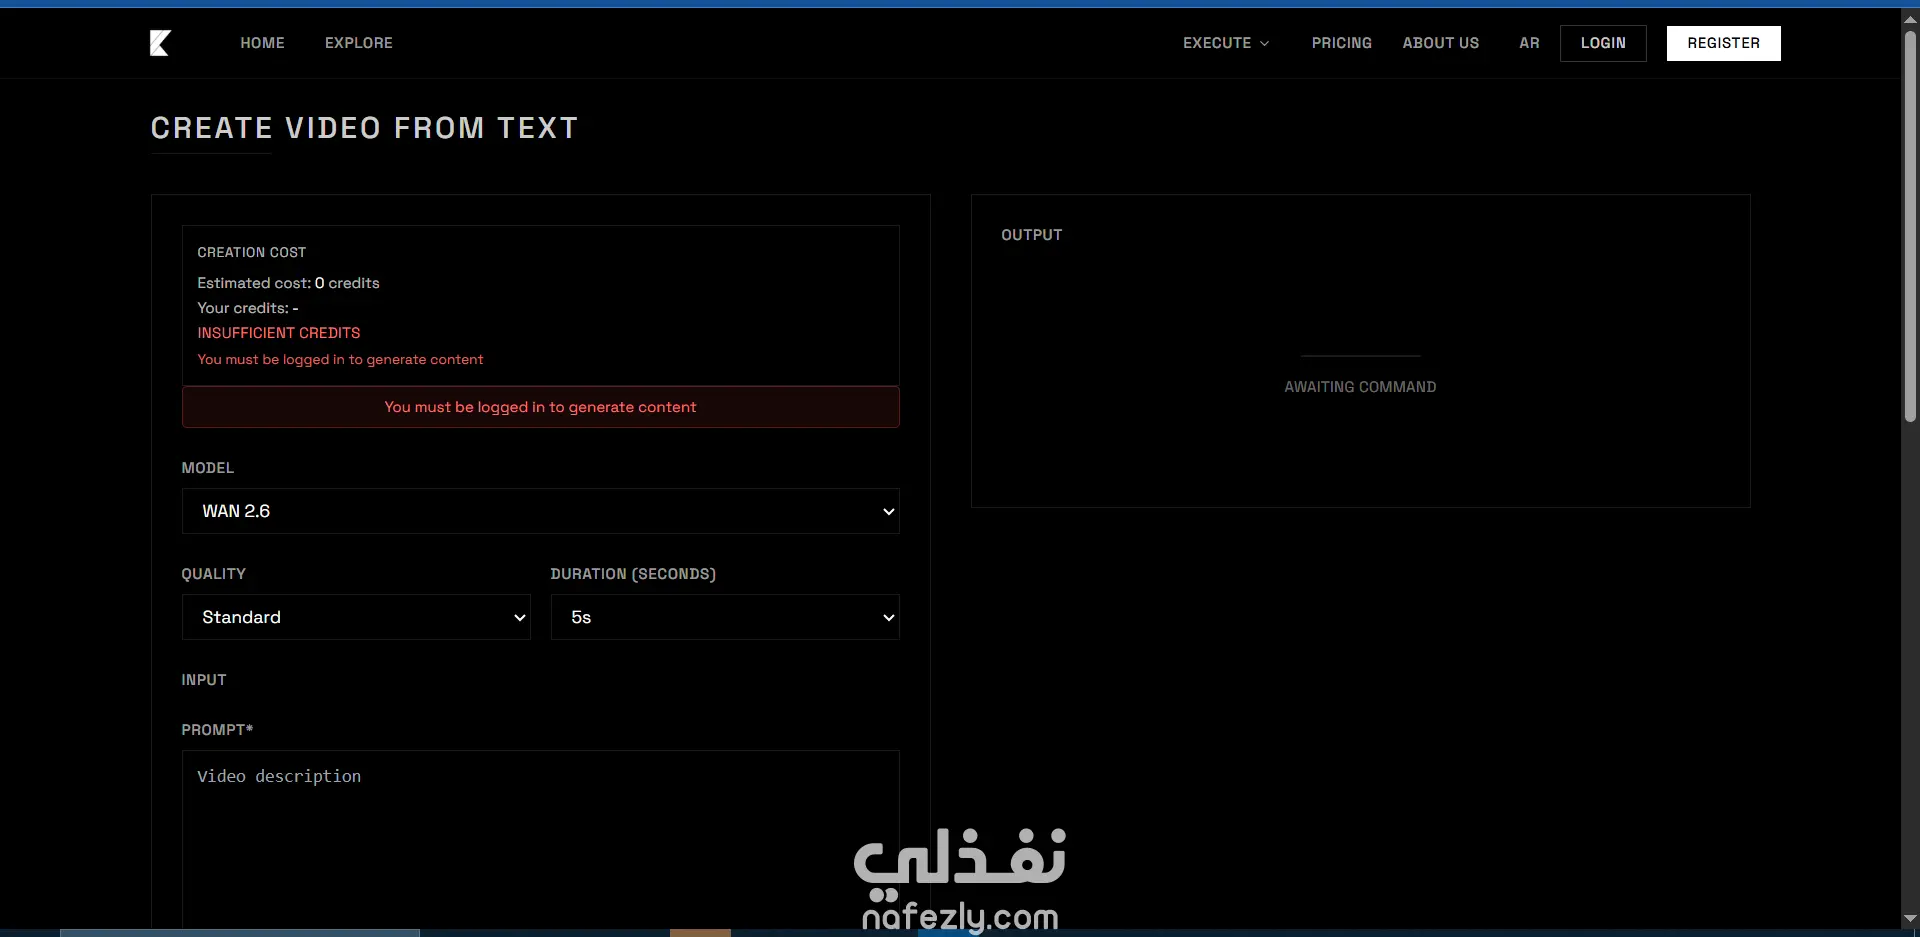Click the CREATION COST label
Image resolution: width=1920 pixels, height=937 pixels.
pyautogui.click(x=252, y=253)
